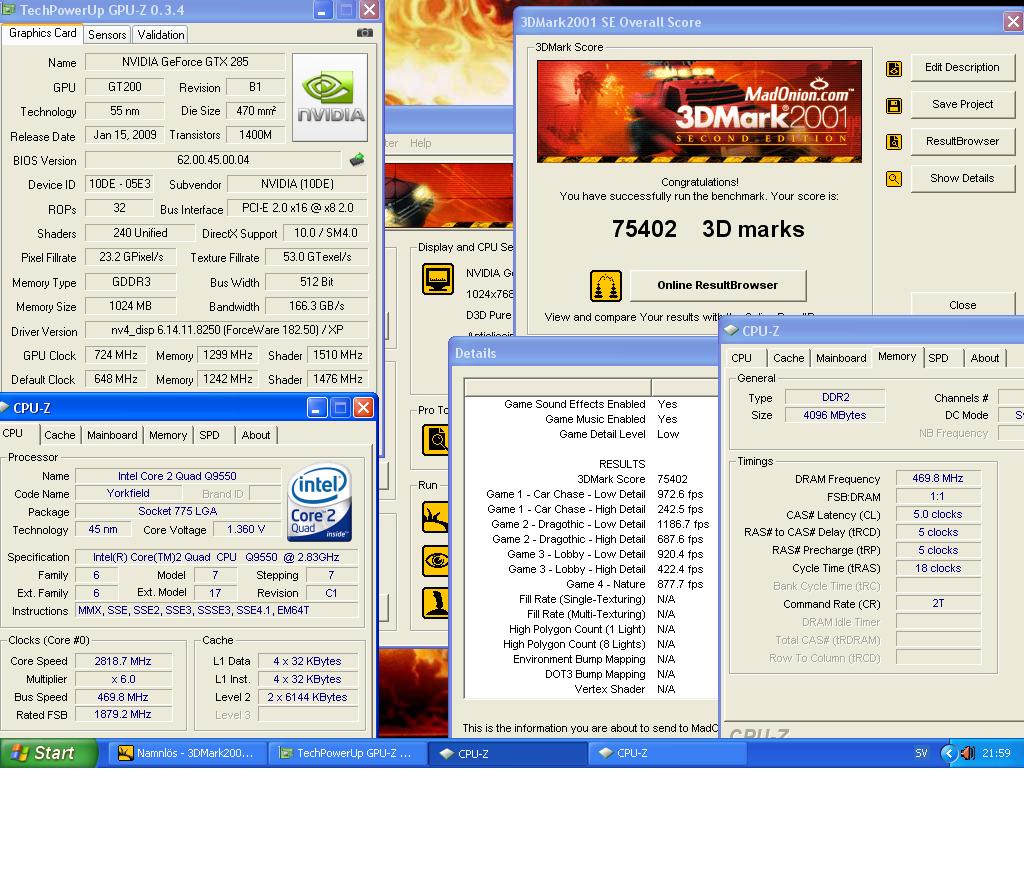The height and width of the screenshot is (880, 1024).
Task: Close the 3DMark2001 SE Overall Score dialog
Action: (x=1013, y=22)
